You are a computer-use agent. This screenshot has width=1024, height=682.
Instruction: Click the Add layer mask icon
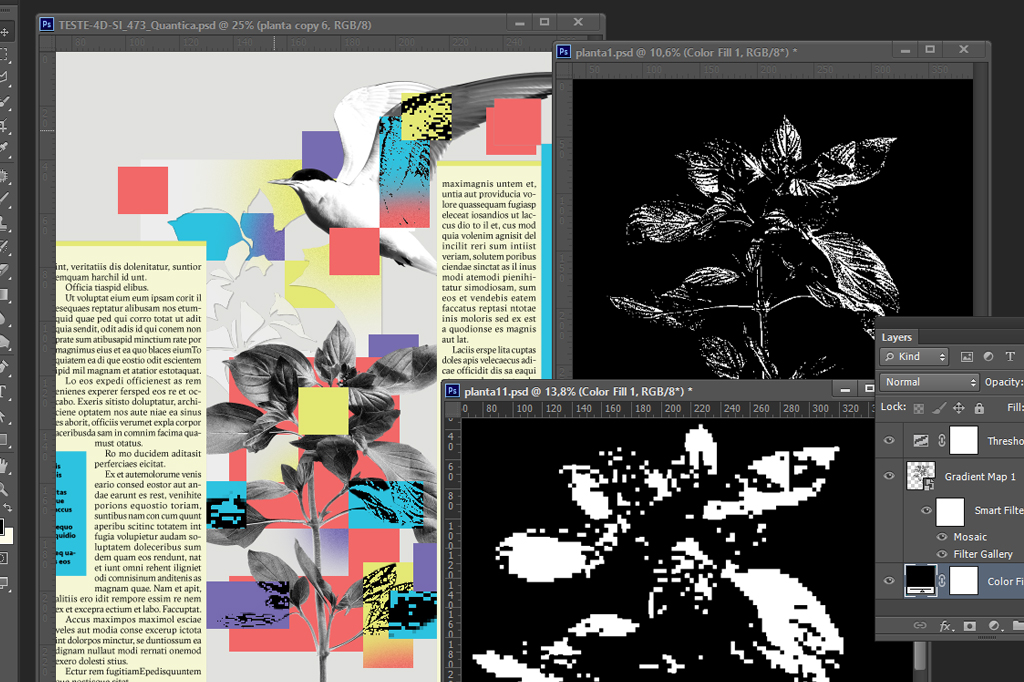click(x=969, y=626)
